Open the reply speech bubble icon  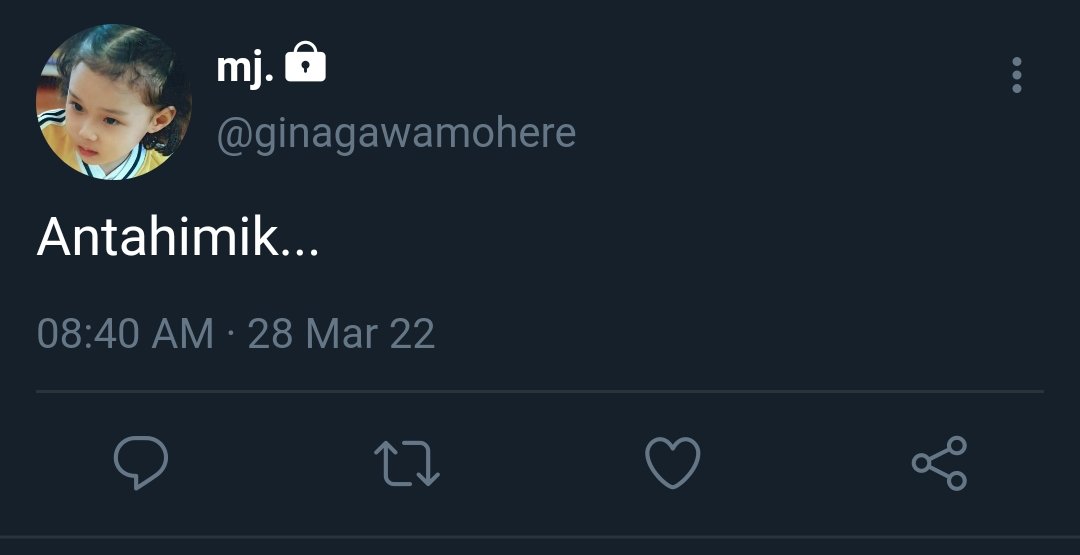point(141,463)
